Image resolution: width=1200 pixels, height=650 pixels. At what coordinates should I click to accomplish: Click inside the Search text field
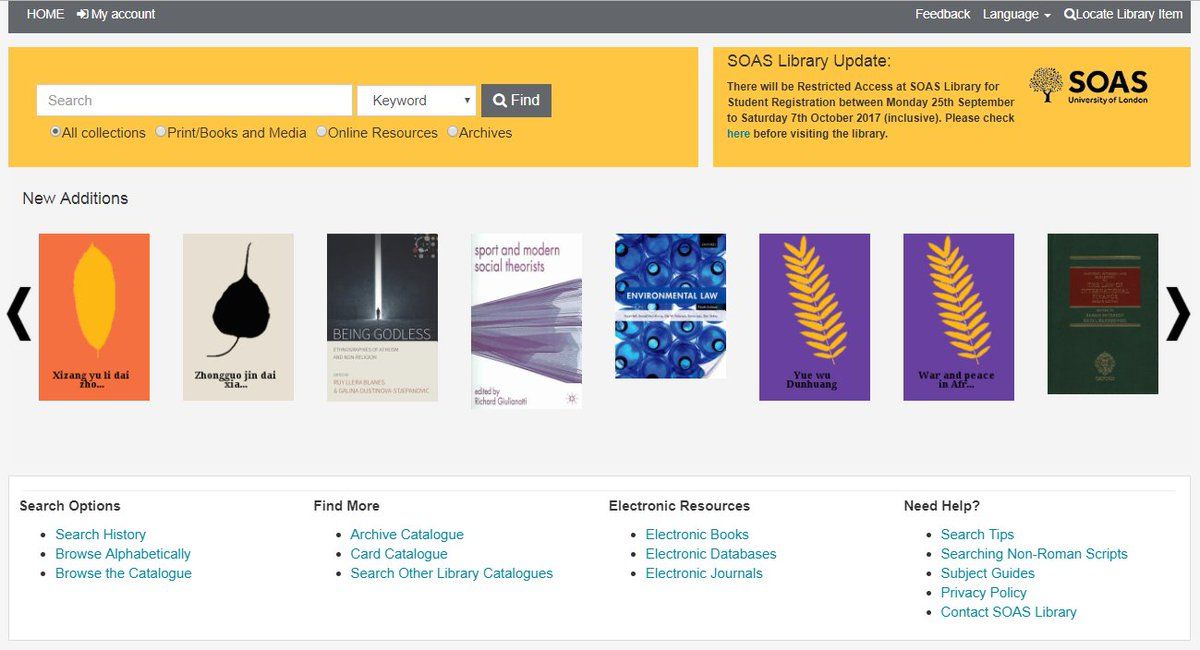pyautogui.click(x=194, y=100)
